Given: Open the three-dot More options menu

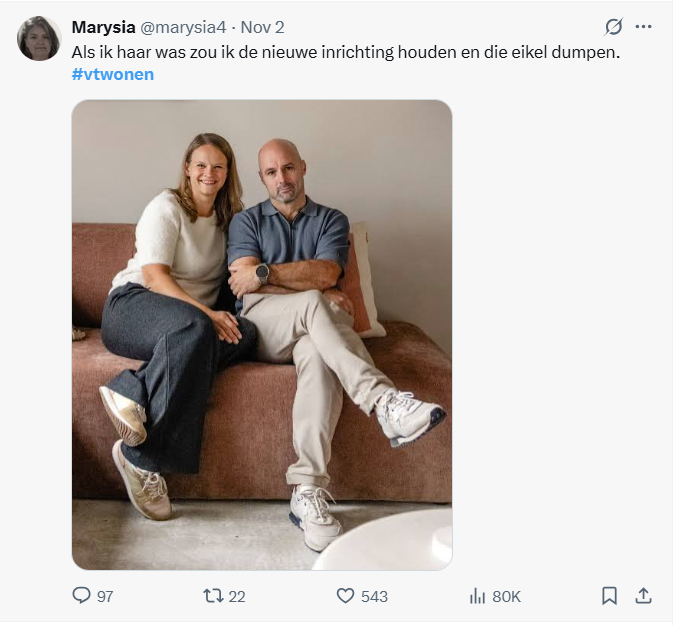Looking at the screenshot, I should (644, 27).
